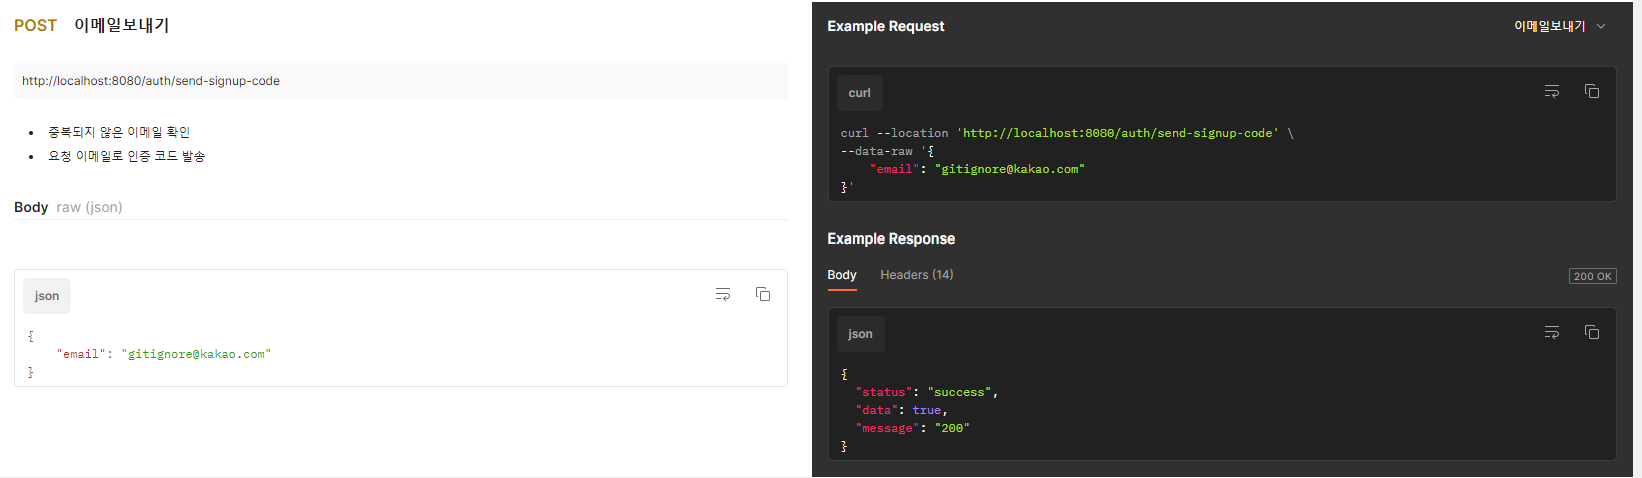Click the "status": "success" response line
Viewport: 1642px width, 478px height.
pos(927,392)
